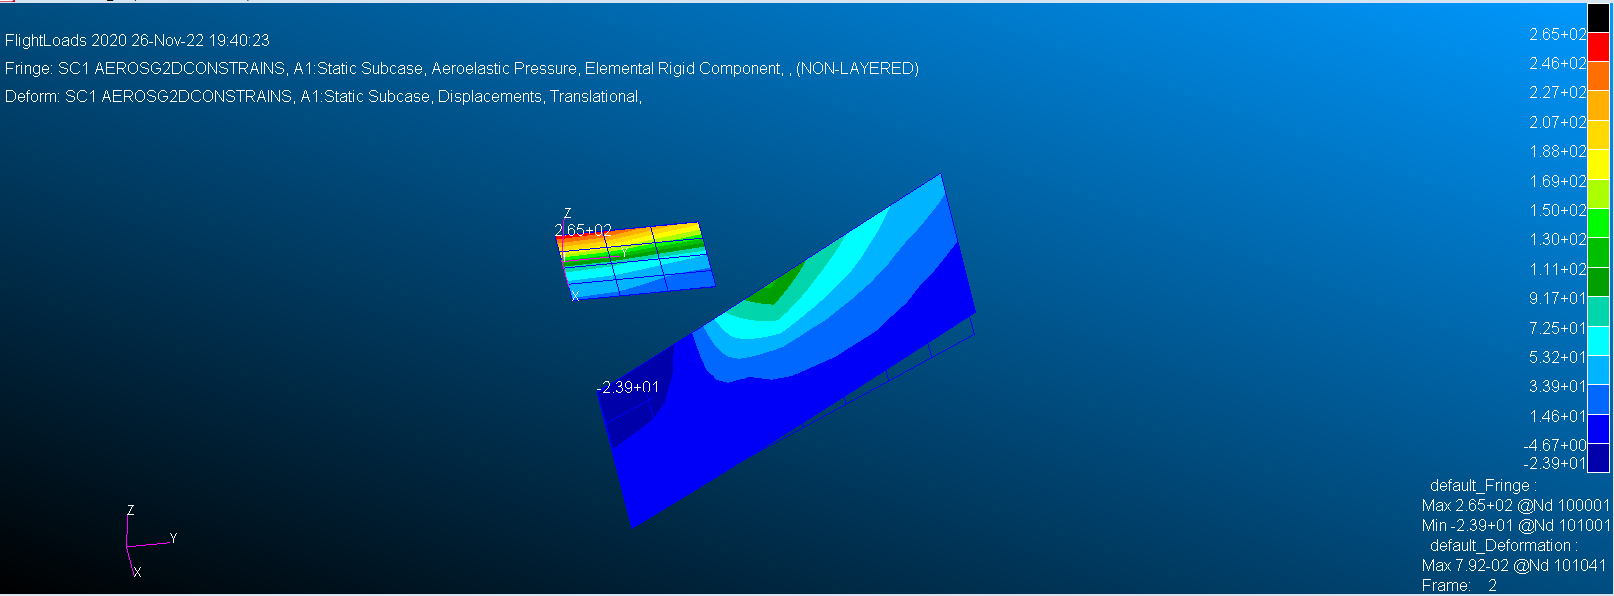Click the Fringe result title text

pyautogui.click(x=461, y=69)
